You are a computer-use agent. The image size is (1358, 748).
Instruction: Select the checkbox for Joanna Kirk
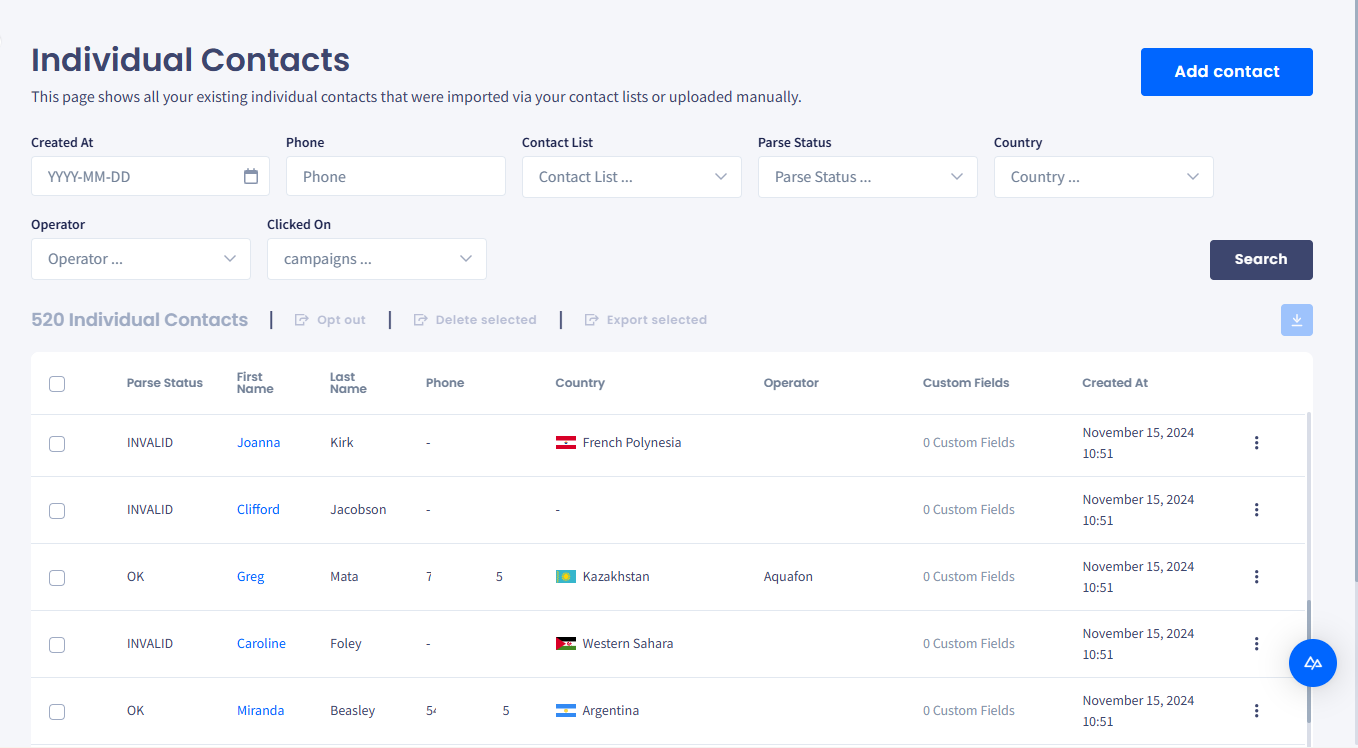57,444
